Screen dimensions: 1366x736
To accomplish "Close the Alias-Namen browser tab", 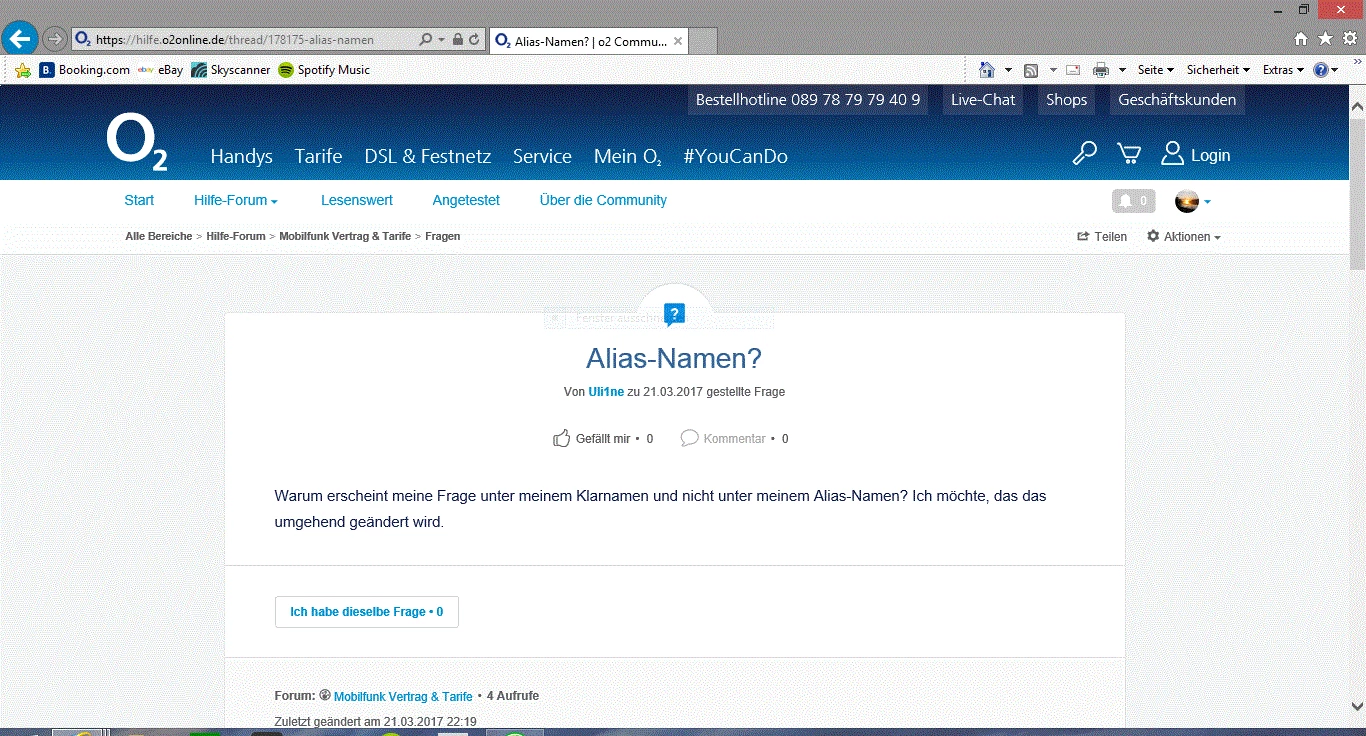I will [678, 41].
